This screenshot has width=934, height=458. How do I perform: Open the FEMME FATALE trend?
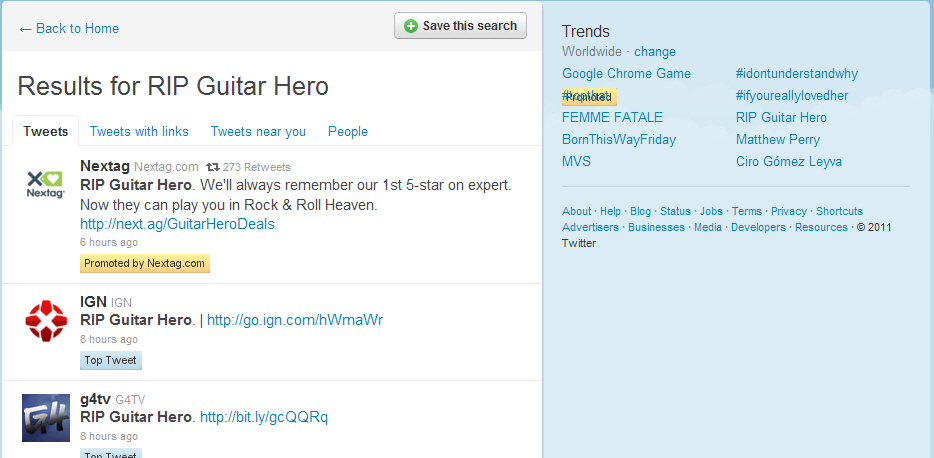coord(612,117)
